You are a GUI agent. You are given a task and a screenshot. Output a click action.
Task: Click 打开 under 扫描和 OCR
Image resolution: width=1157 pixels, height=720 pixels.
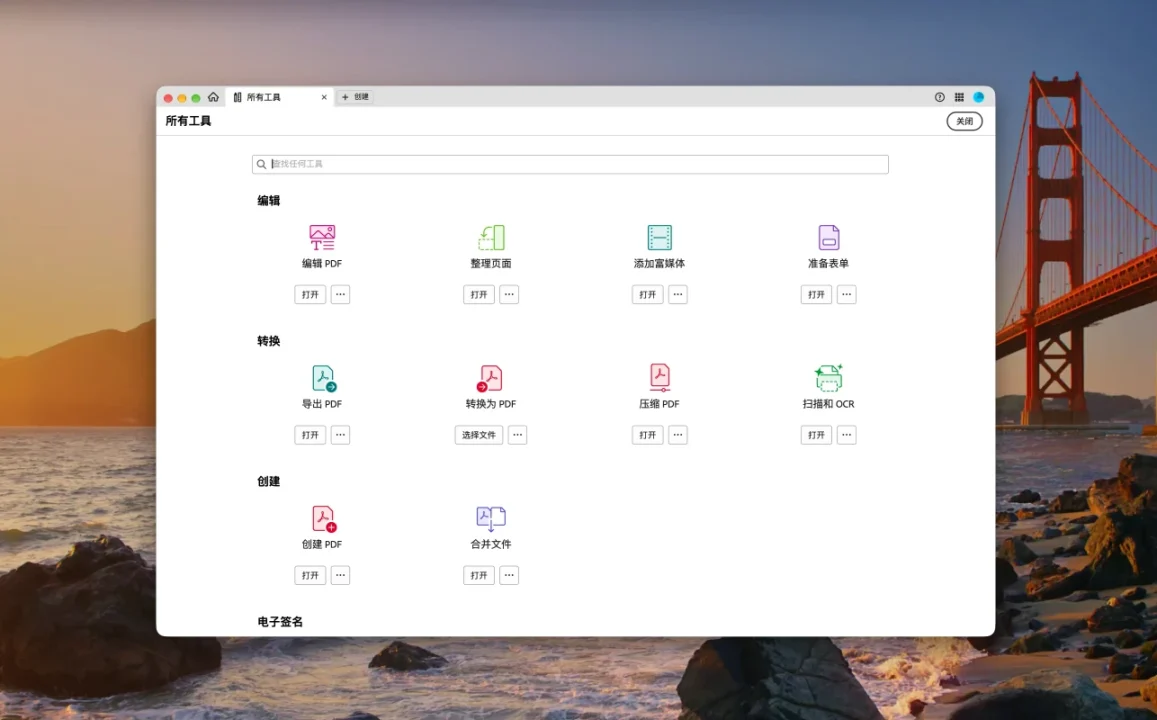816,435
